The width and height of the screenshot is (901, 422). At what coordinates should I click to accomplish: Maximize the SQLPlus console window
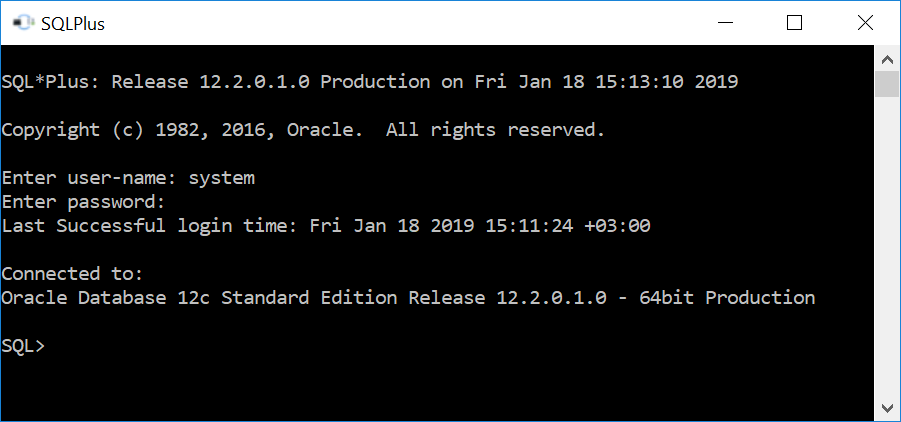click(x=794, y=23)
